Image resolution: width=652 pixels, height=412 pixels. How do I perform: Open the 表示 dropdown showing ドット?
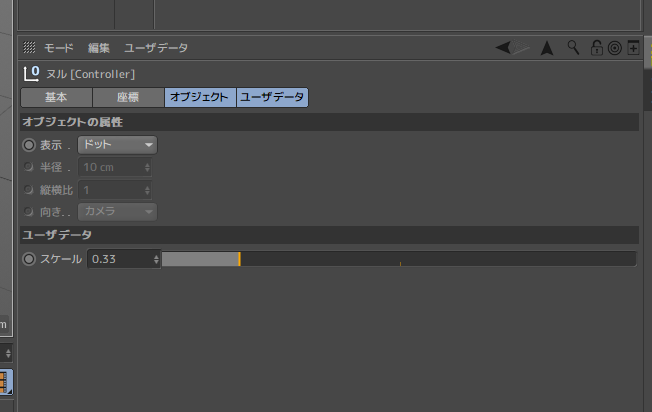[x=118, y=145]
